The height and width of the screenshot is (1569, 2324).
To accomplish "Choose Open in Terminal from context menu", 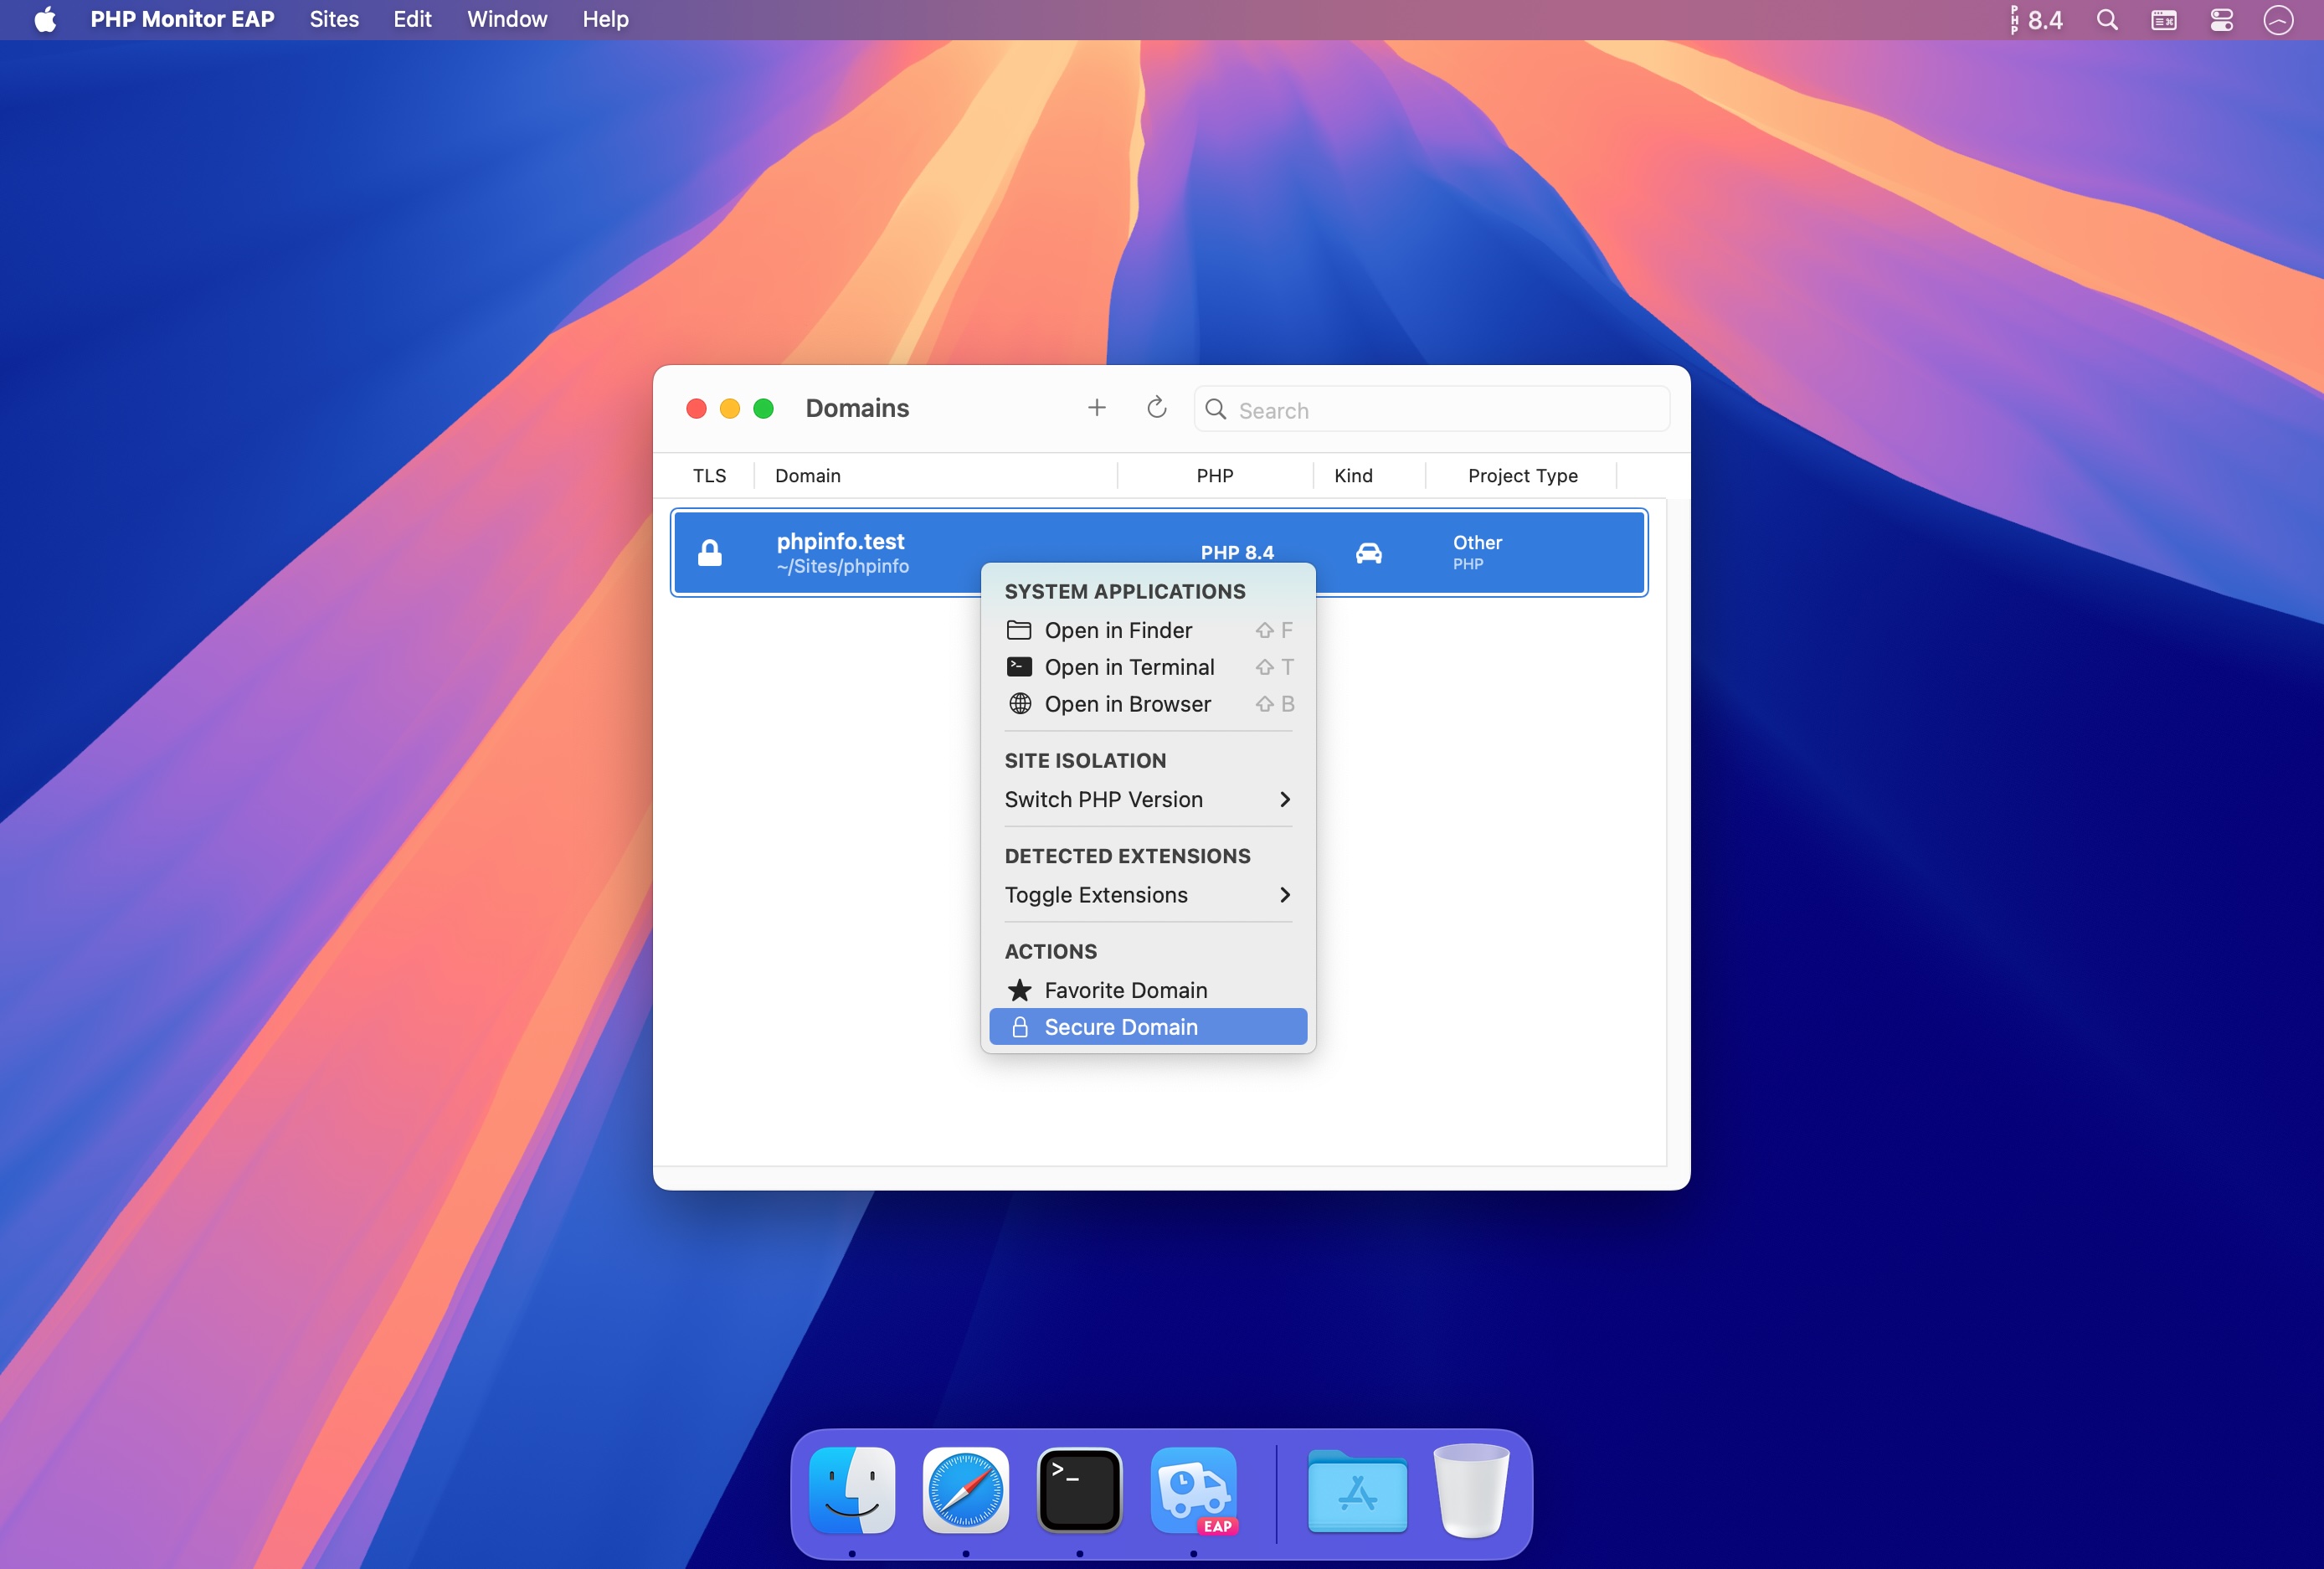I will coord(1147,667).
